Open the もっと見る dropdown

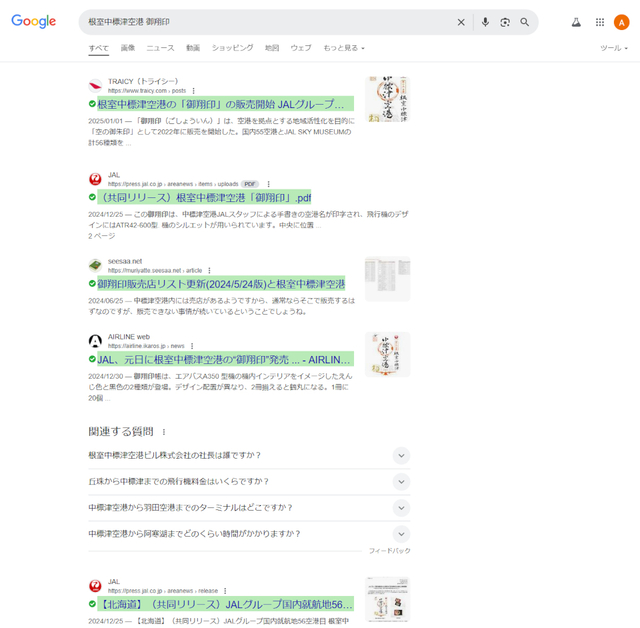click(344, 48)
